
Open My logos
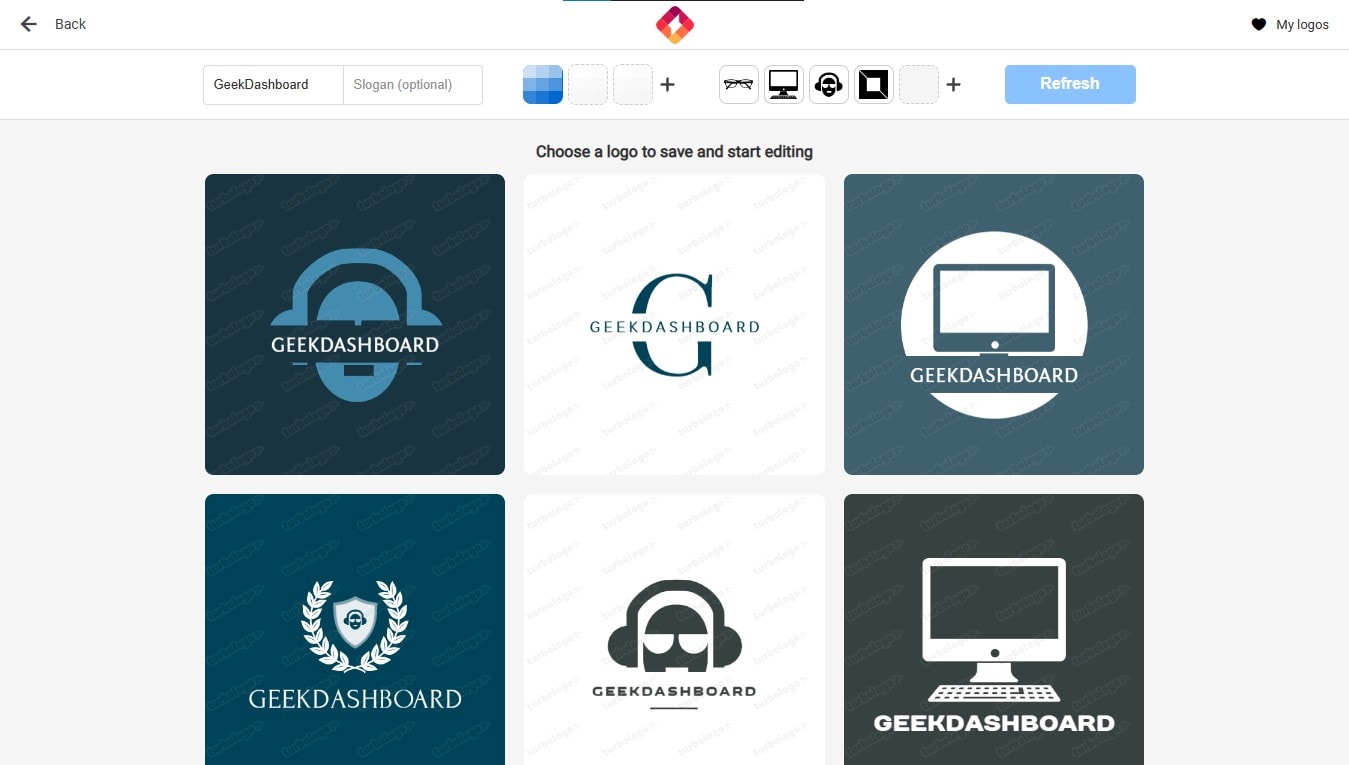1300,24
